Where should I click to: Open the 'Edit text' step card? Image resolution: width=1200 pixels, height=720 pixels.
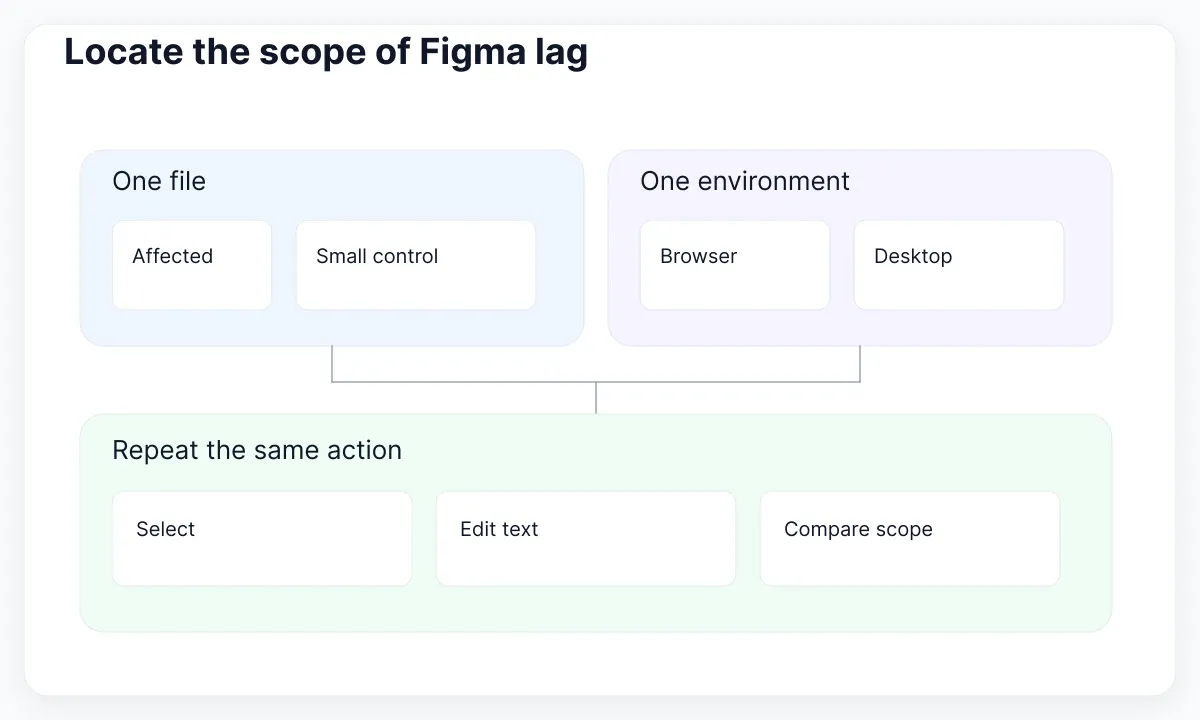click(586, 538)
